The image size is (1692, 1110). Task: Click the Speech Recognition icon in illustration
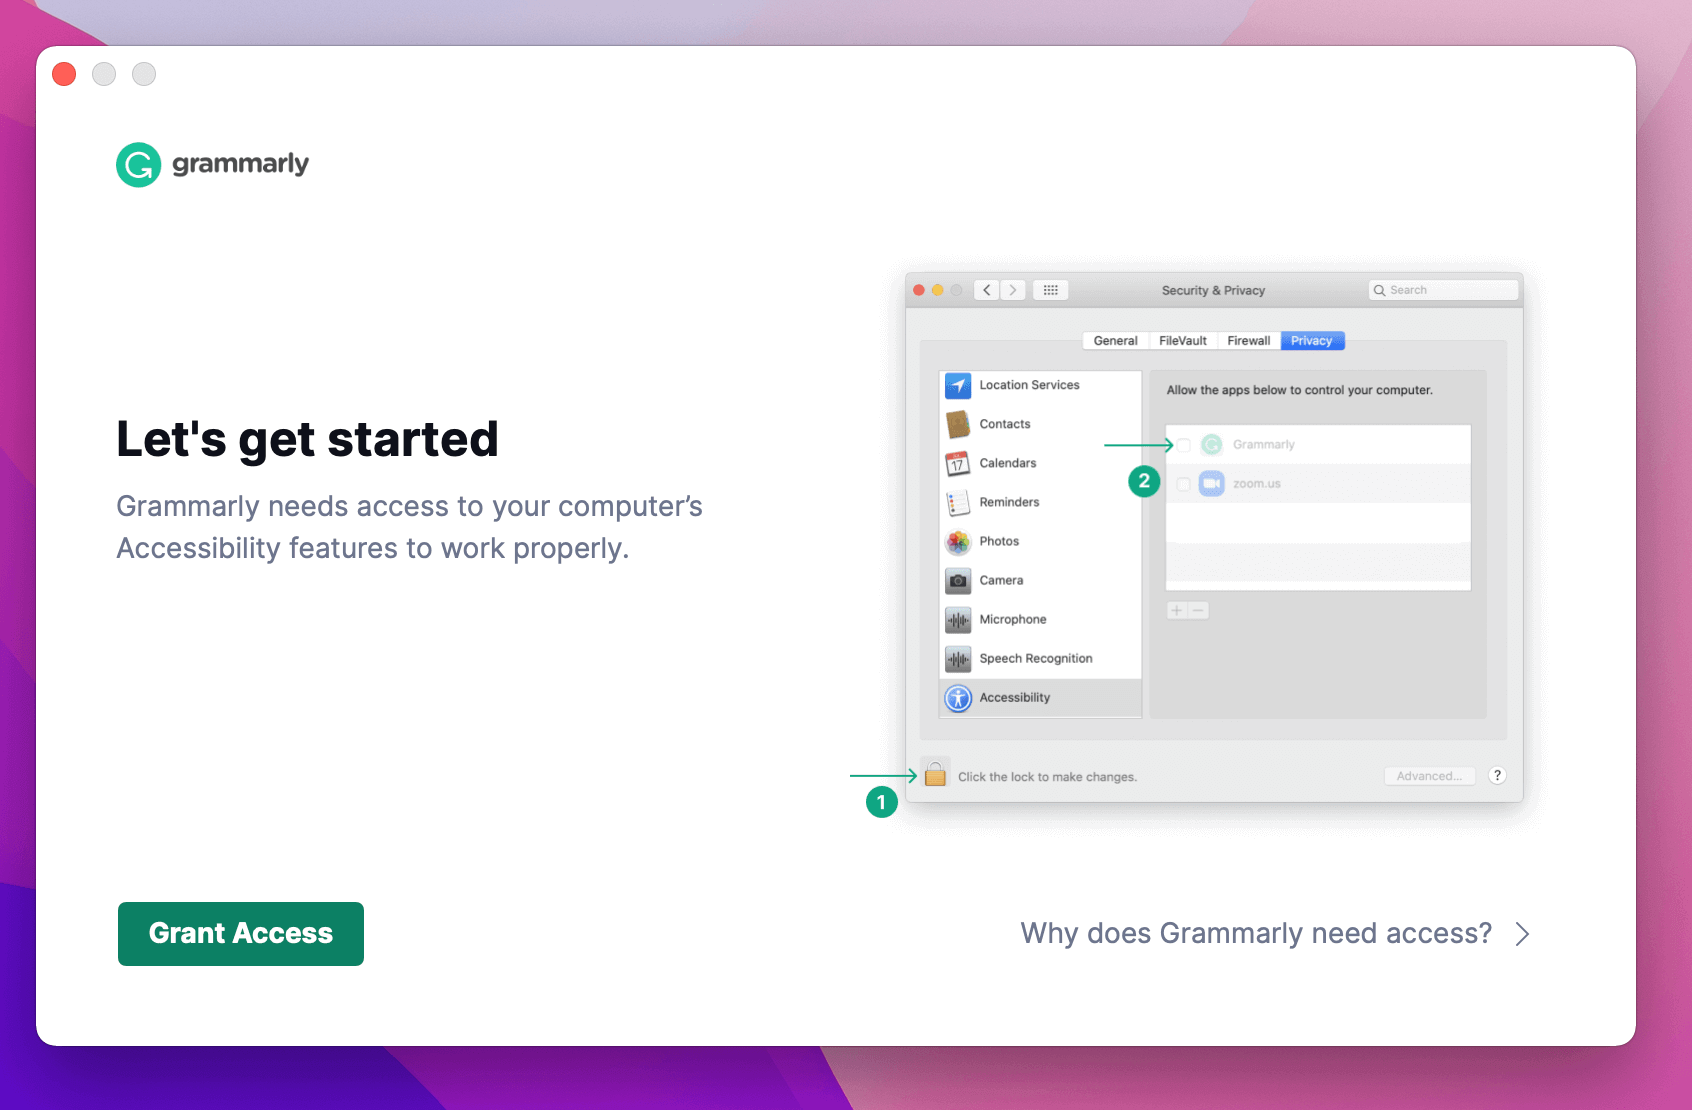(x=958, y=659)
